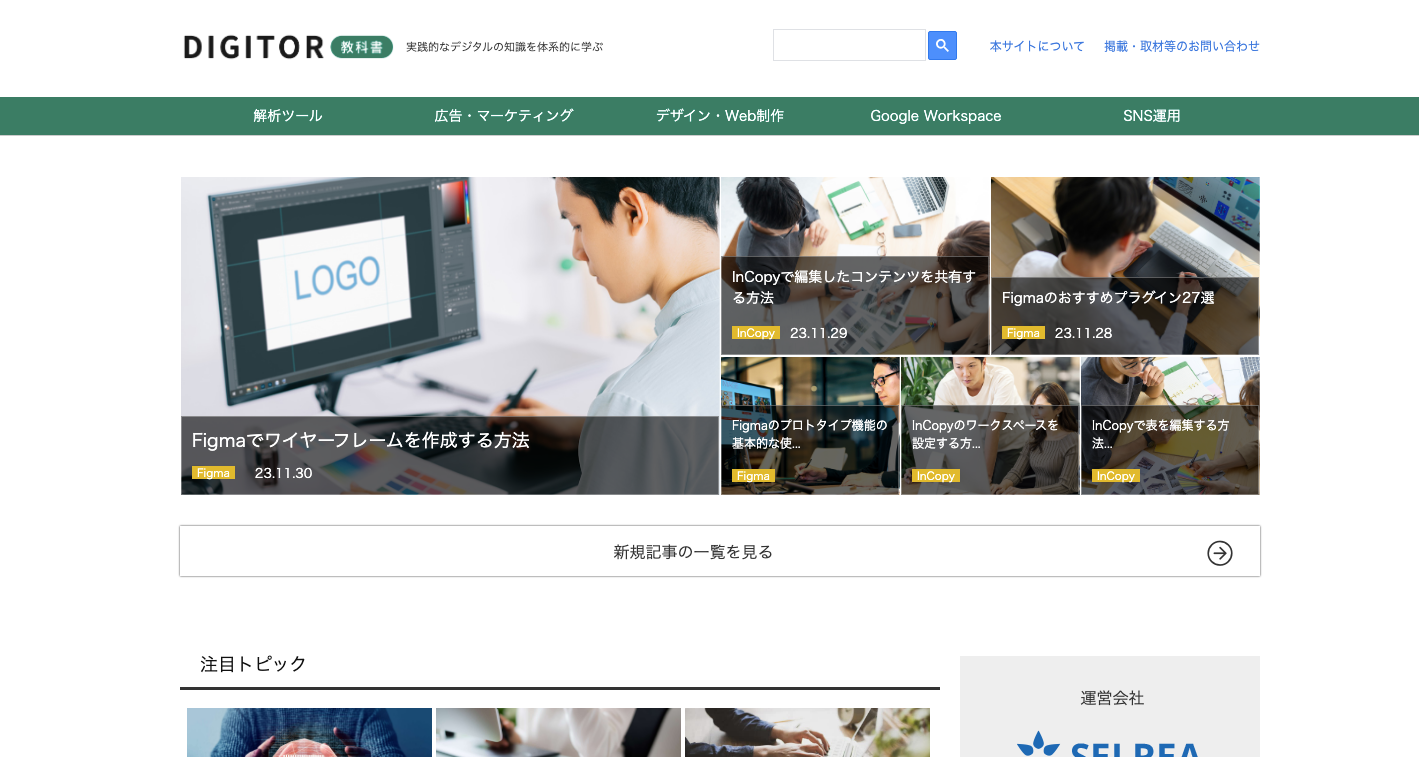The image size is (1419, 757).
Task: Click the InCopy tag dated 23.11.29
Action: pyautogui.click(x=755, y=333)
